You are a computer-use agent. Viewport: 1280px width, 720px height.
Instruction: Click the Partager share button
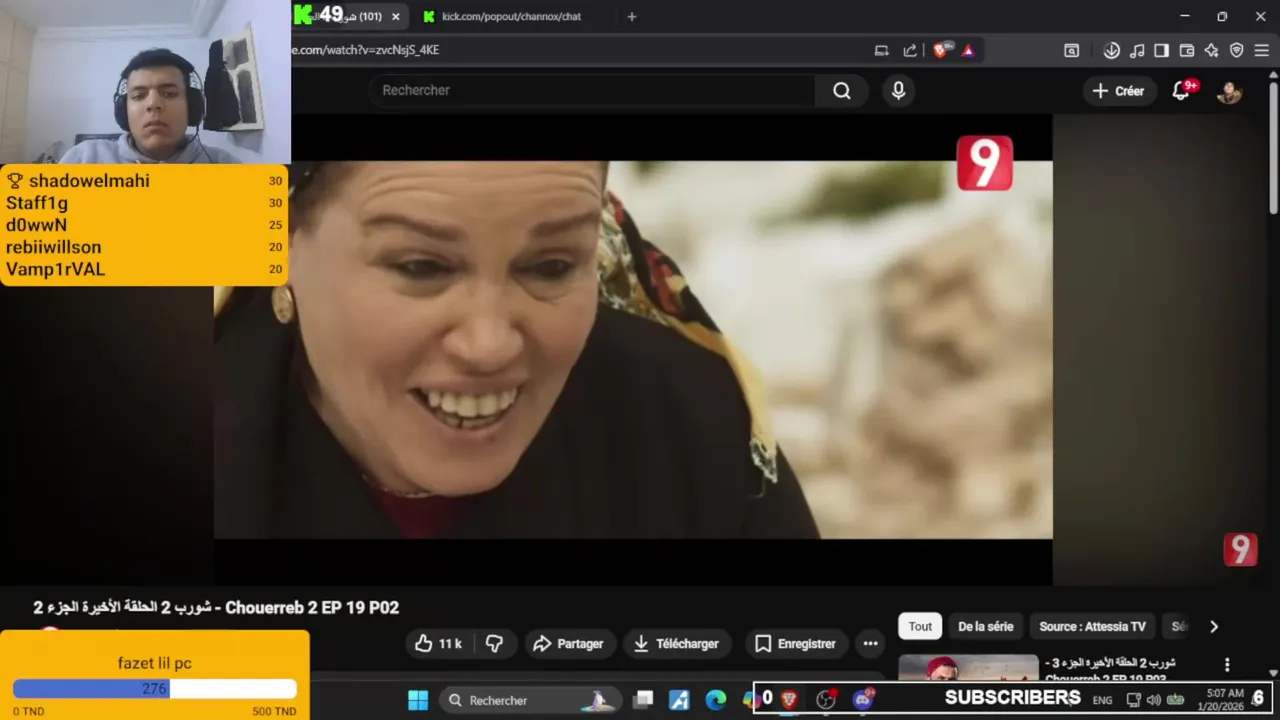(x=568, y=644)
